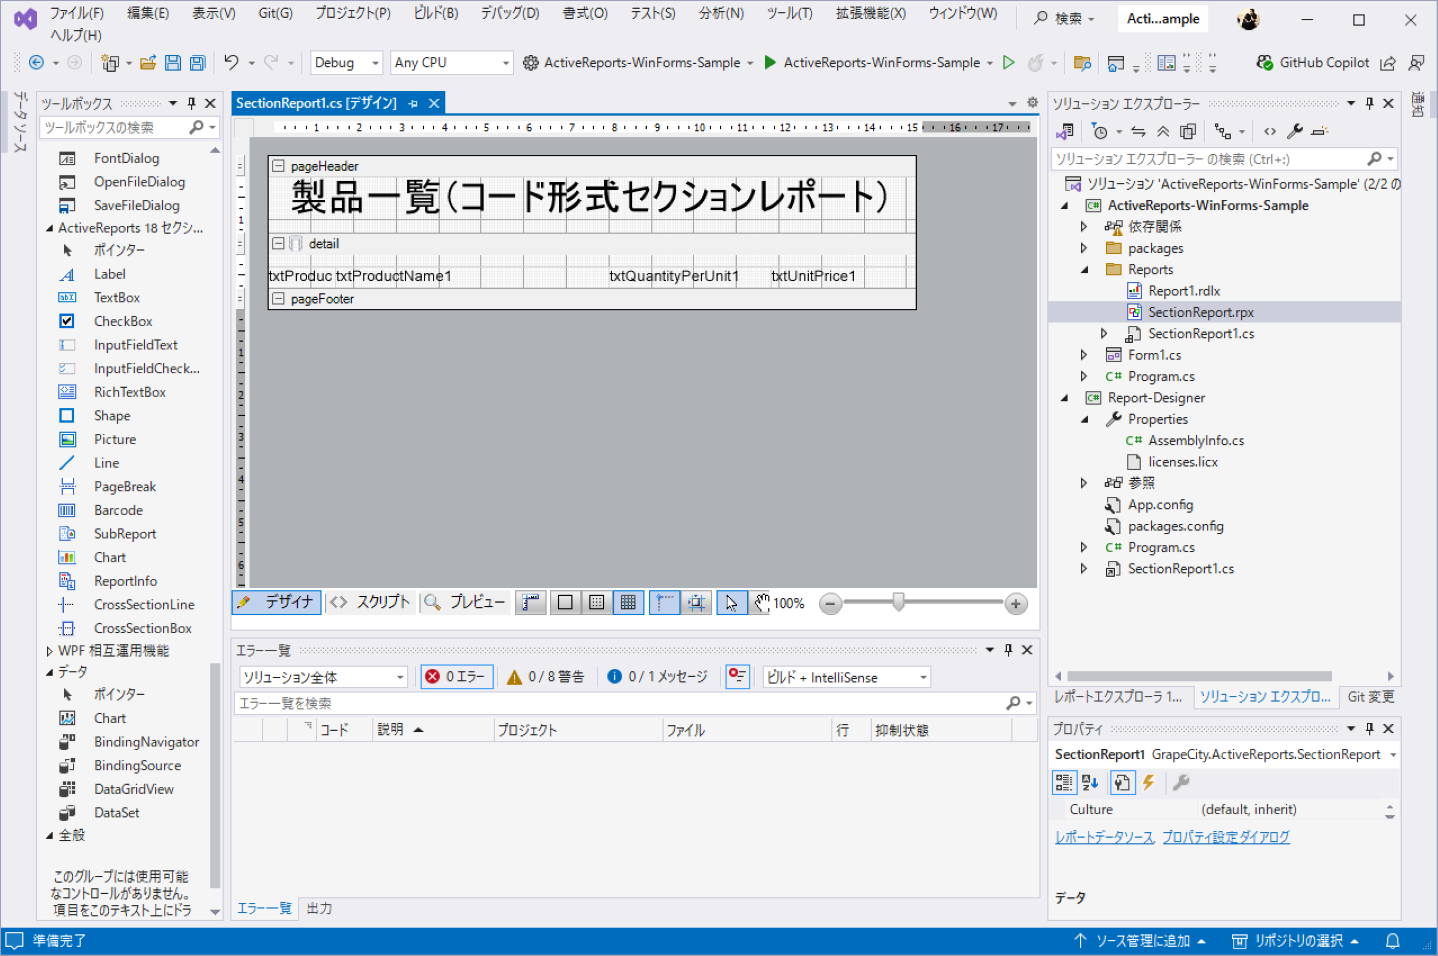Start without debugging (hollow green arrow)
The height and width of the screenshot is (956, 1438).
(1009, 63)
